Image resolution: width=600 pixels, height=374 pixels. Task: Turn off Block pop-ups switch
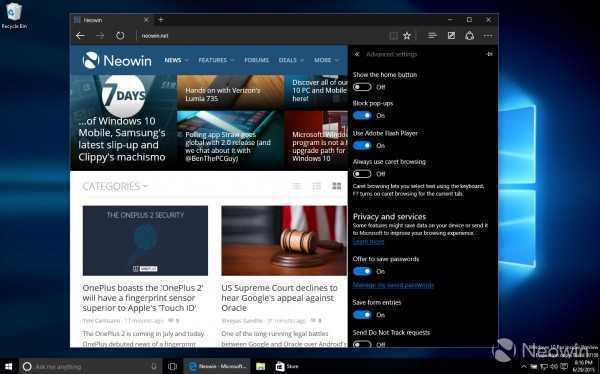click(x=362, y=115)
